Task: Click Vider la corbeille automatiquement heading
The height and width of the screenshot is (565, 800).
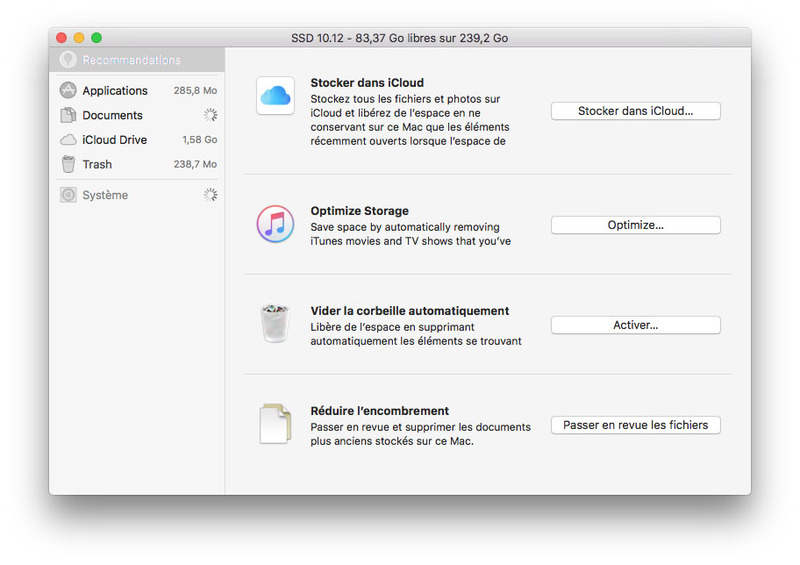Action: 410,311
